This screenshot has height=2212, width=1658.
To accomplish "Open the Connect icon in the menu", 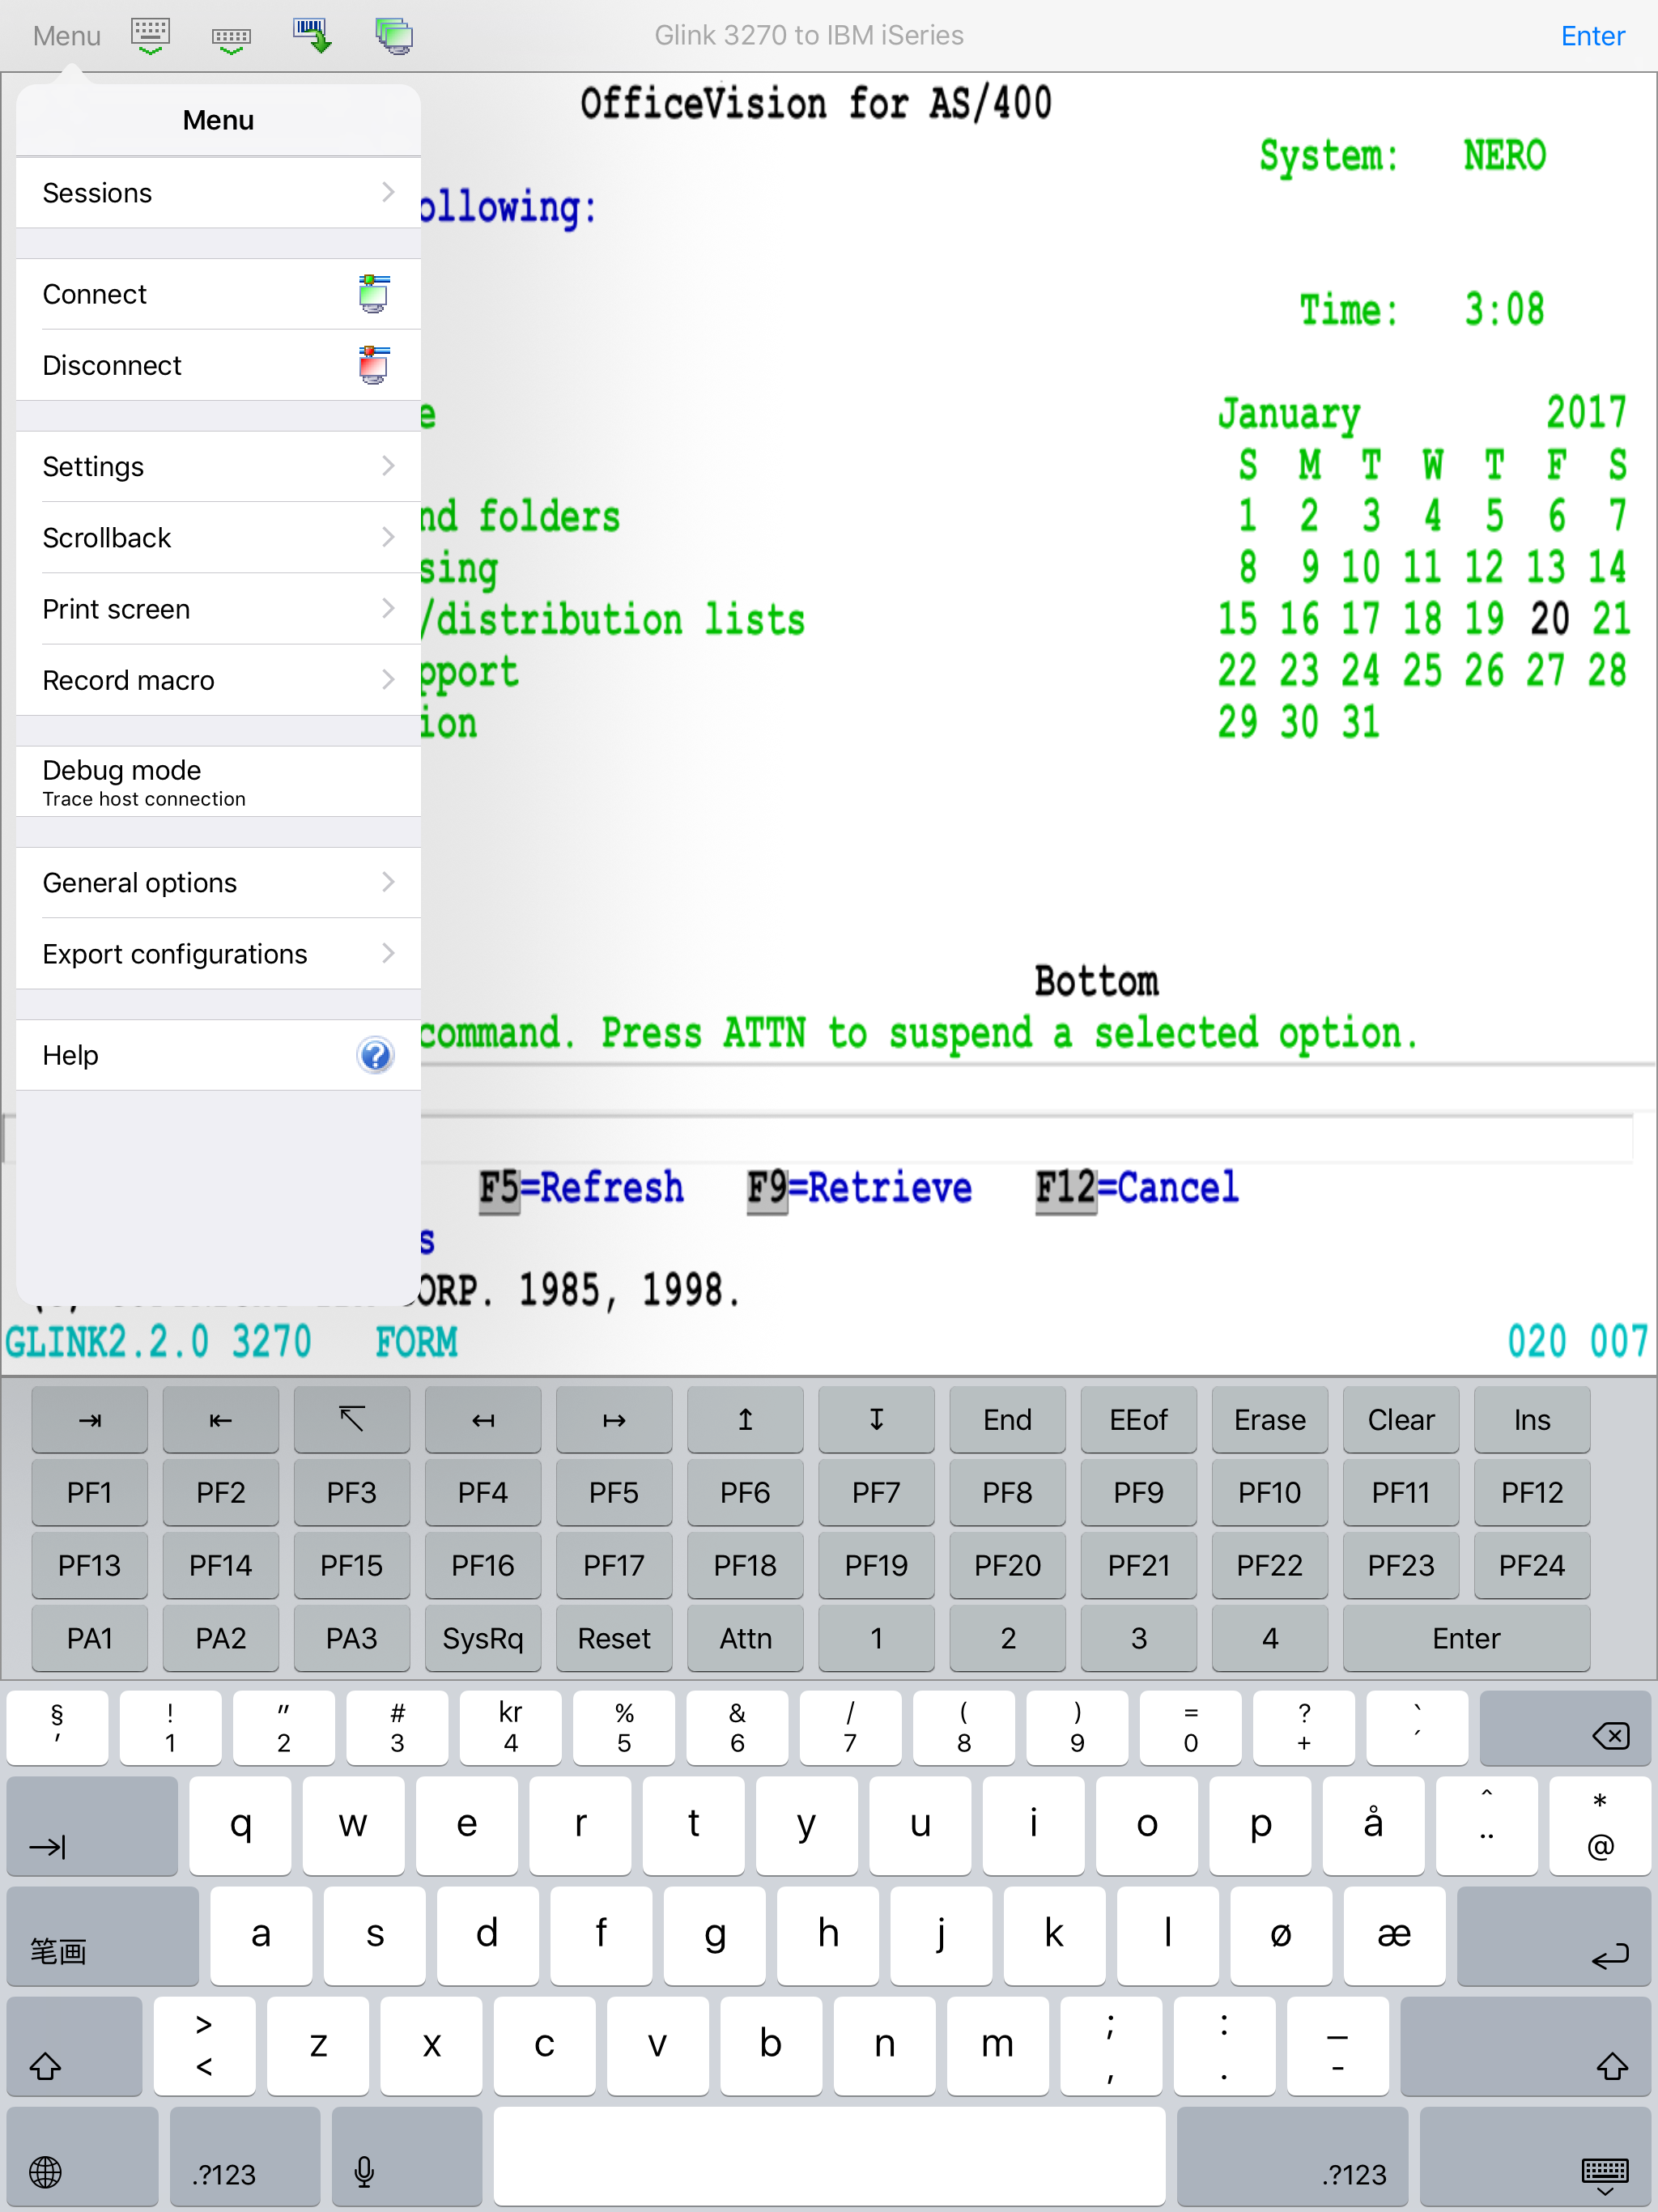I will [x=372, y=293].
